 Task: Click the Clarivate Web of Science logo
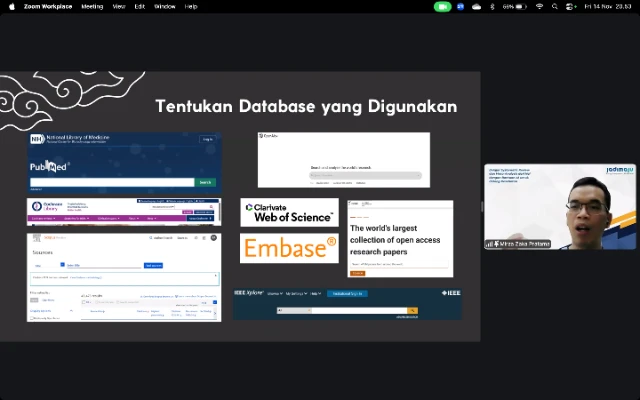[x=289, y=212]
